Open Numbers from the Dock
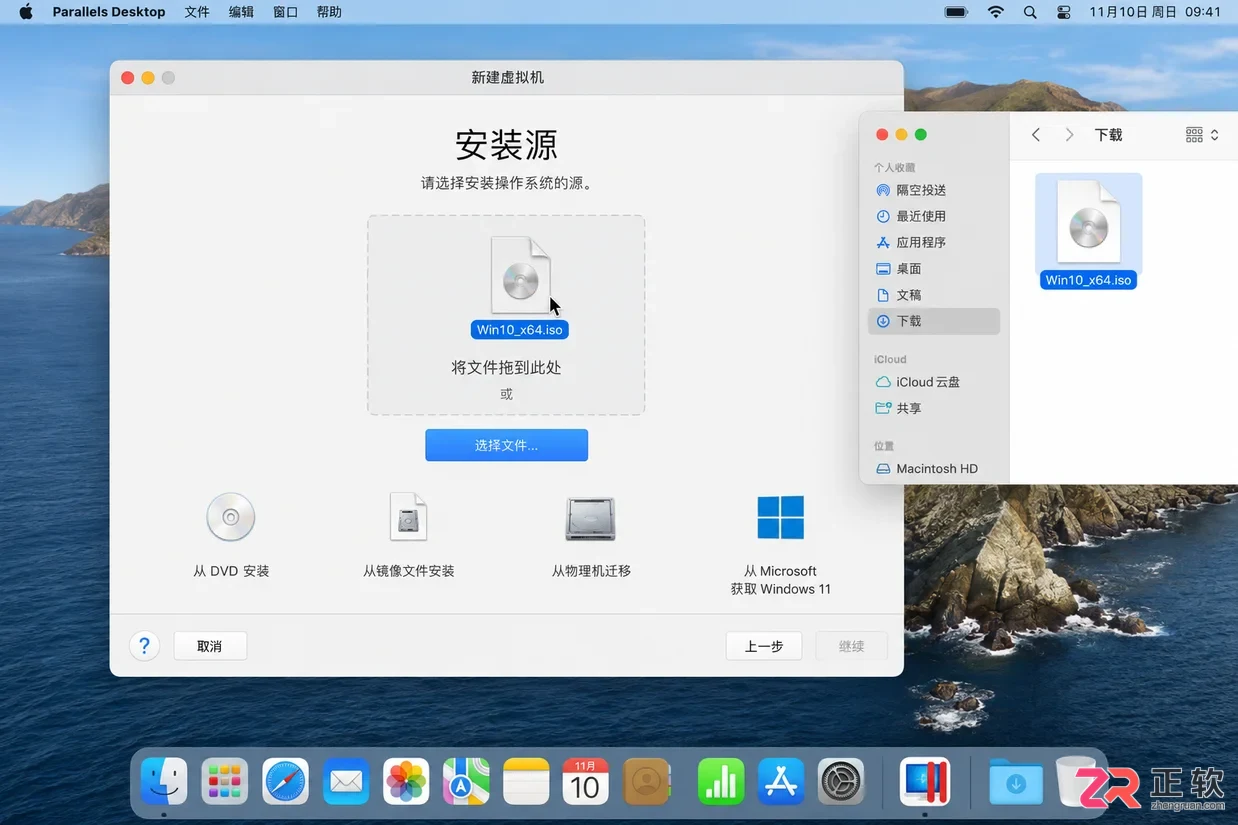This screenshot has height=825, width=1238. point(721,781)
